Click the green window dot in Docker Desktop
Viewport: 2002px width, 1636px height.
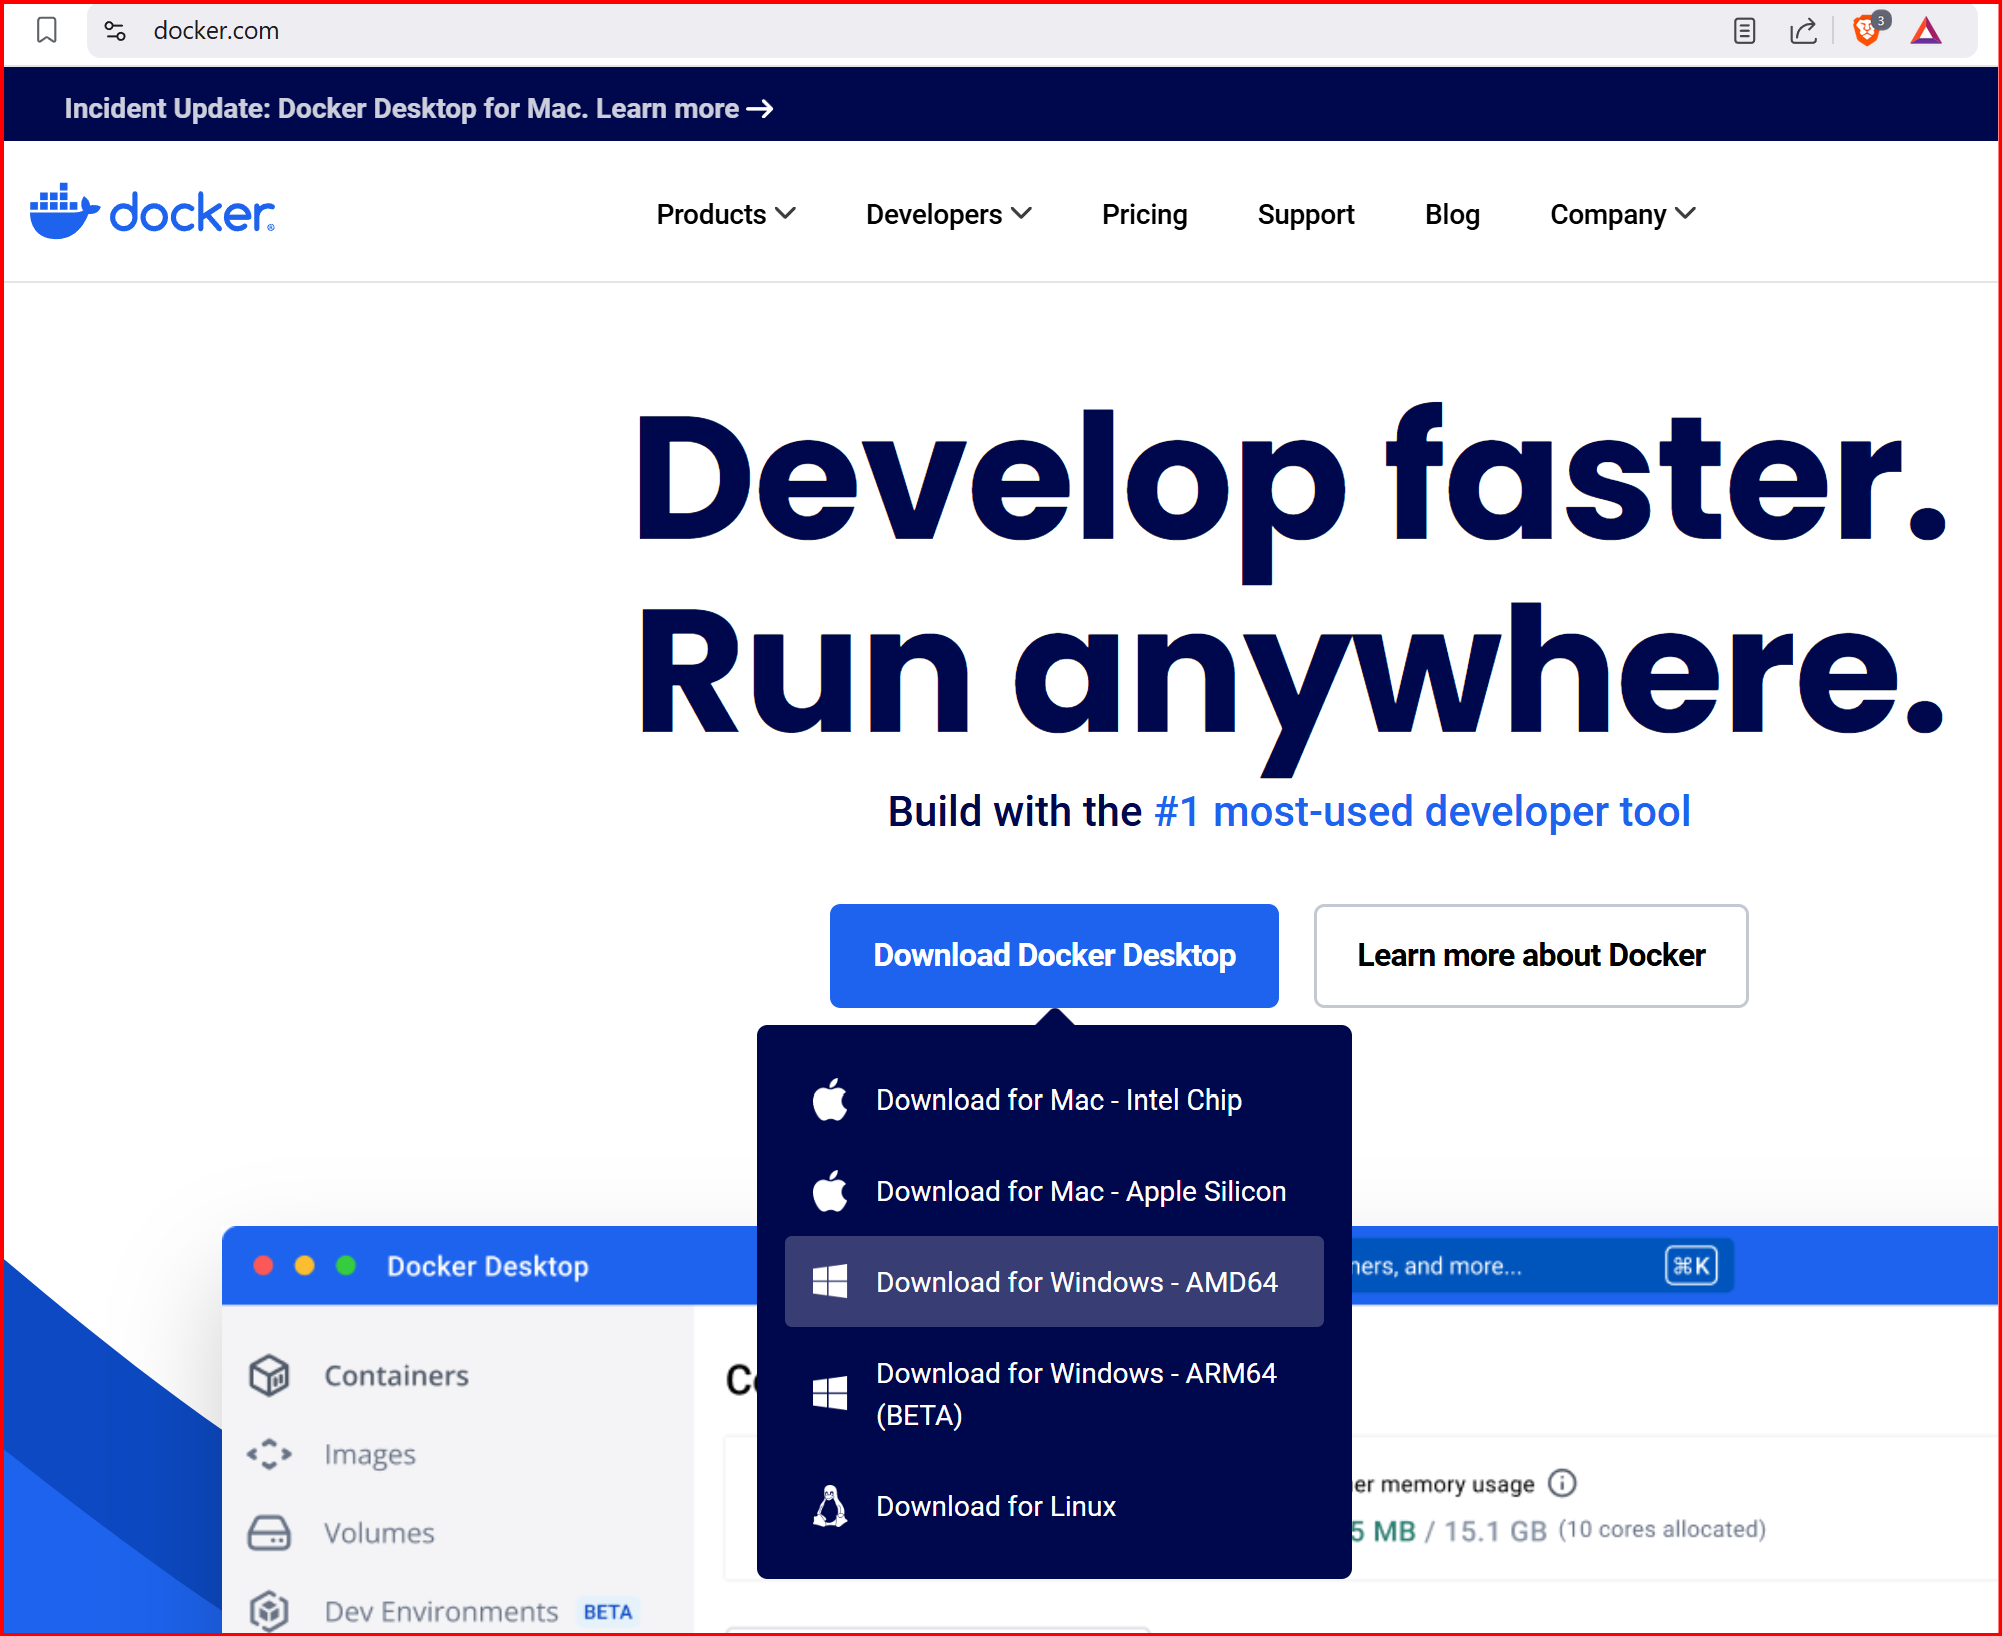[346, 1266]
